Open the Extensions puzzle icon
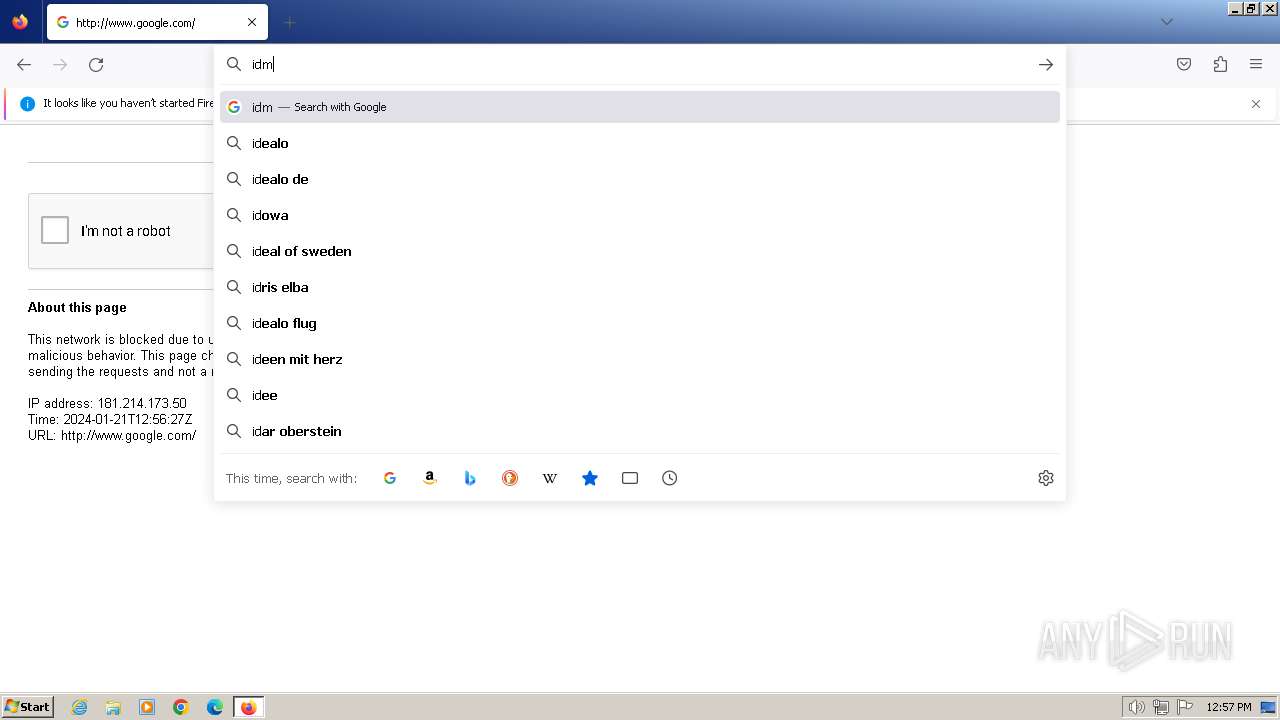The height and width of the screenshot is (720, 1280). (x=1220, y=64)
